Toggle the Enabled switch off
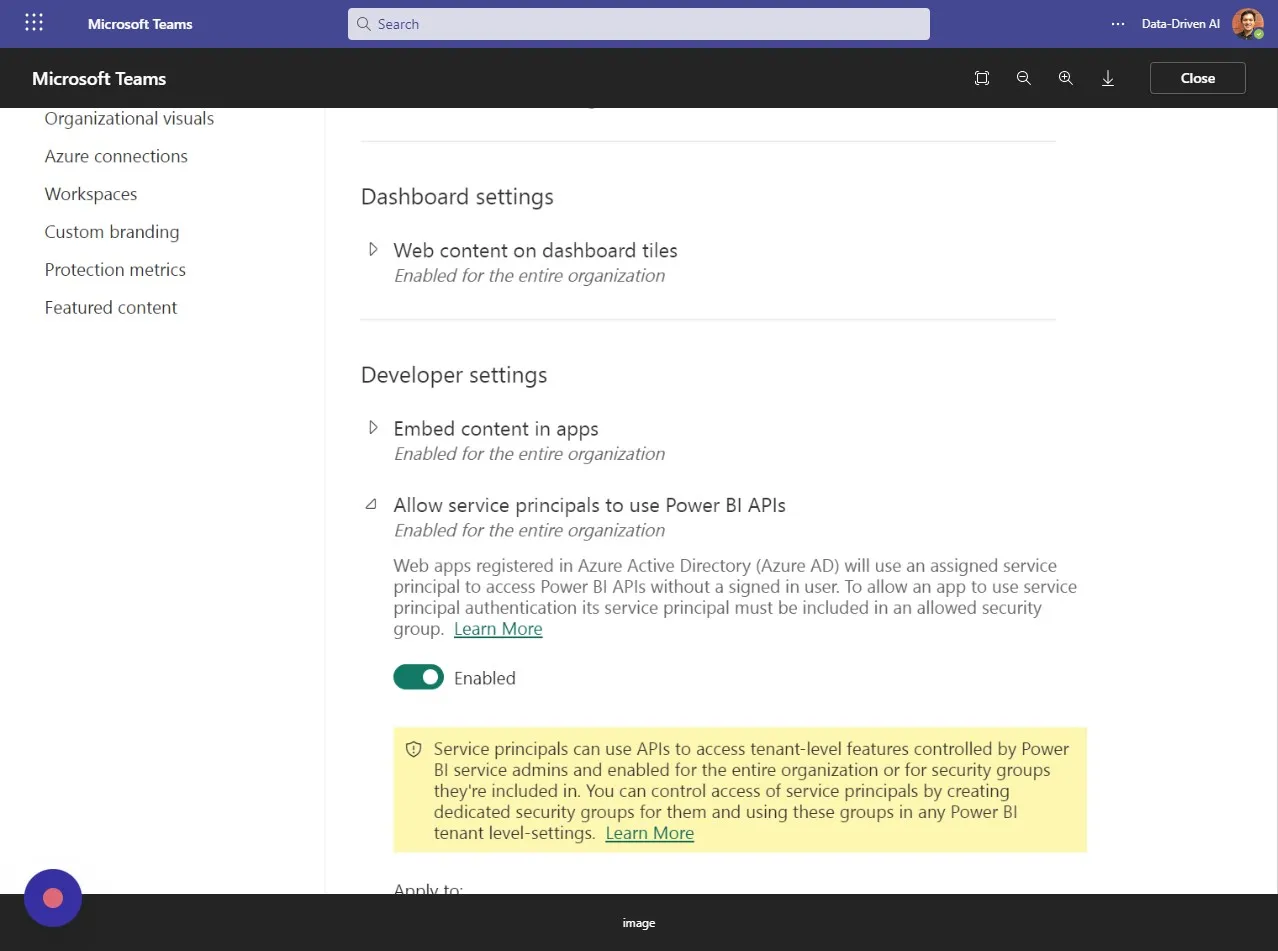Screen dimensions: 1278x951 (x=418, y=677)
